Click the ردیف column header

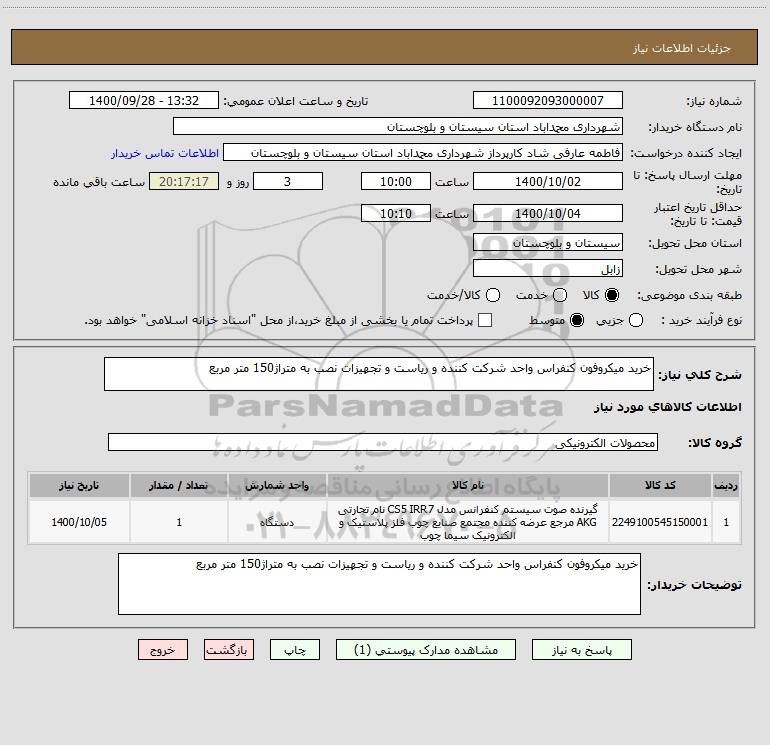(x=726, y=485)
